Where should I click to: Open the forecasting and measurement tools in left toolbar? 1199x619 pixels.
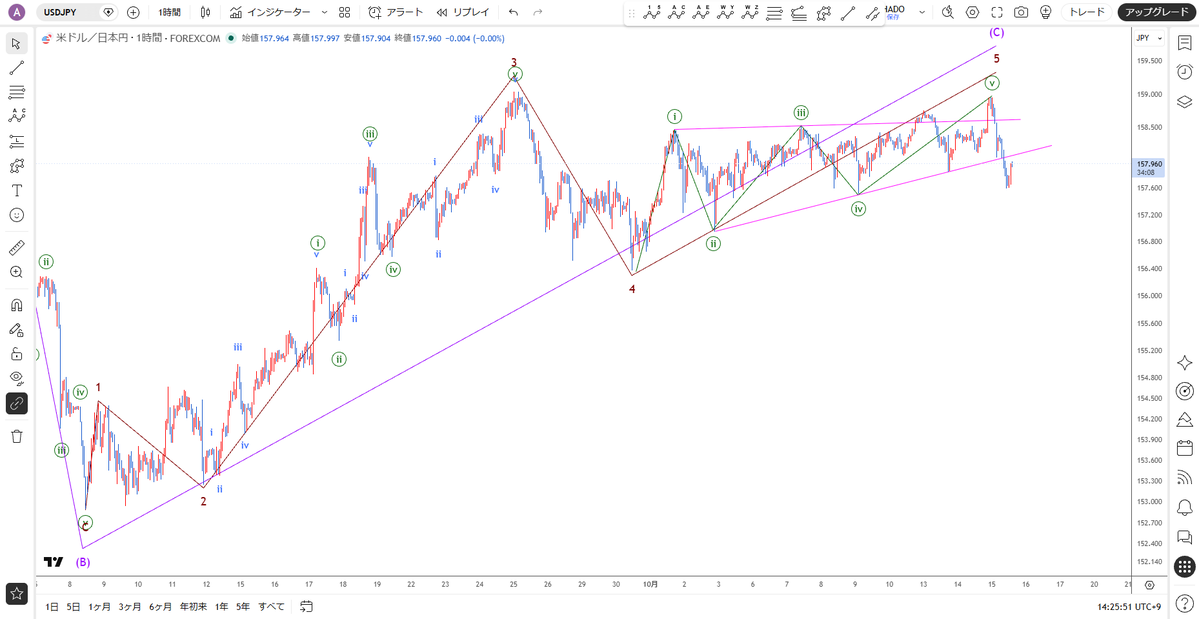tap(17, 141)
